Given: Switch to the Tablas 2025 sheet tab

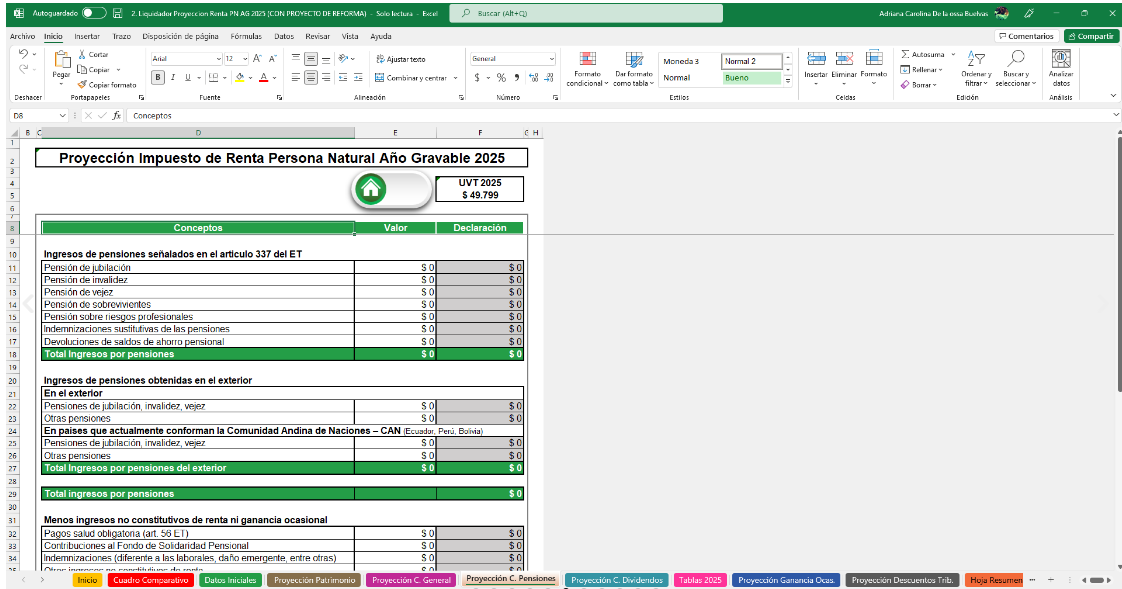Looking at the screenshot, I should click(700, 580).
